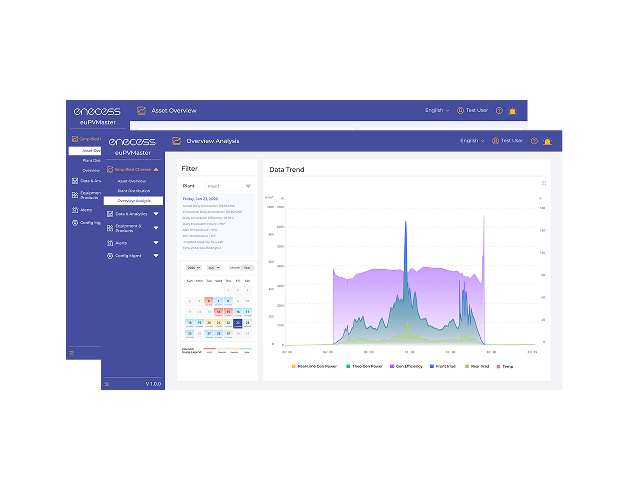Screen dimensions: 630x490
Task: Click the alarm bell icon in front window
Action: [x=546, y=142]
